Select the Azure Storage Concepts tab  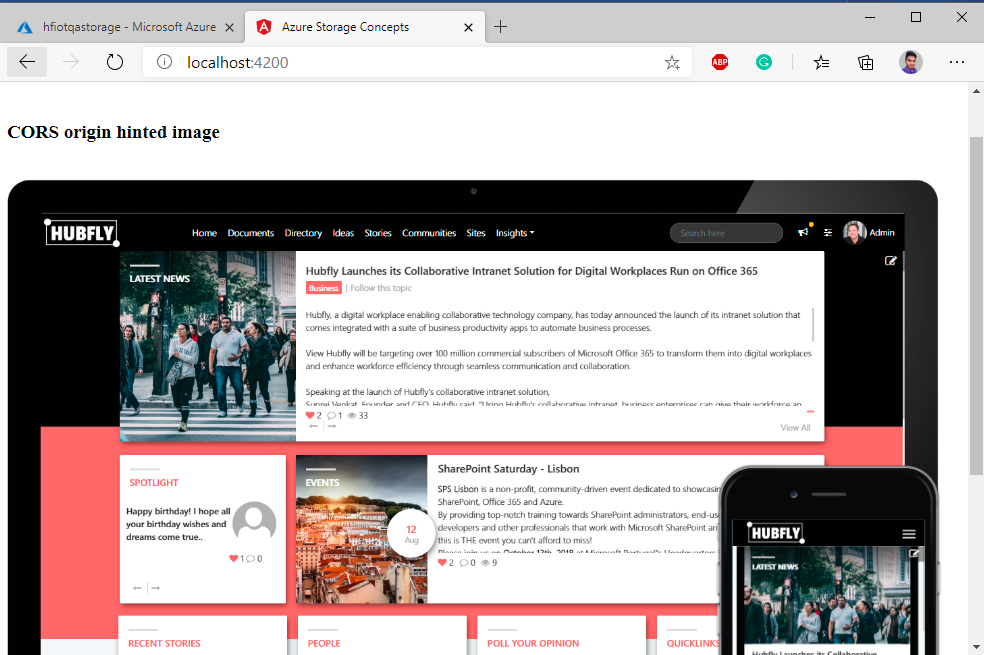coord(365,27)
